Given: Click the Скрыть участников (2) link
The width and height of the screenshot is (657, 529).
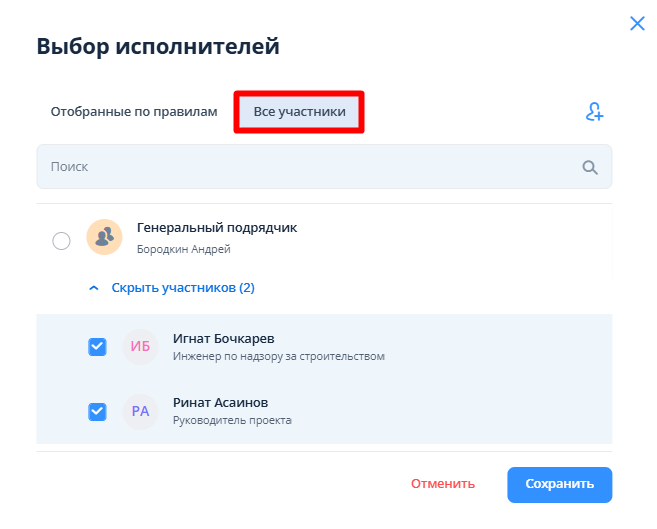Looking at the screenshot, I should click(x=182, y=288).
